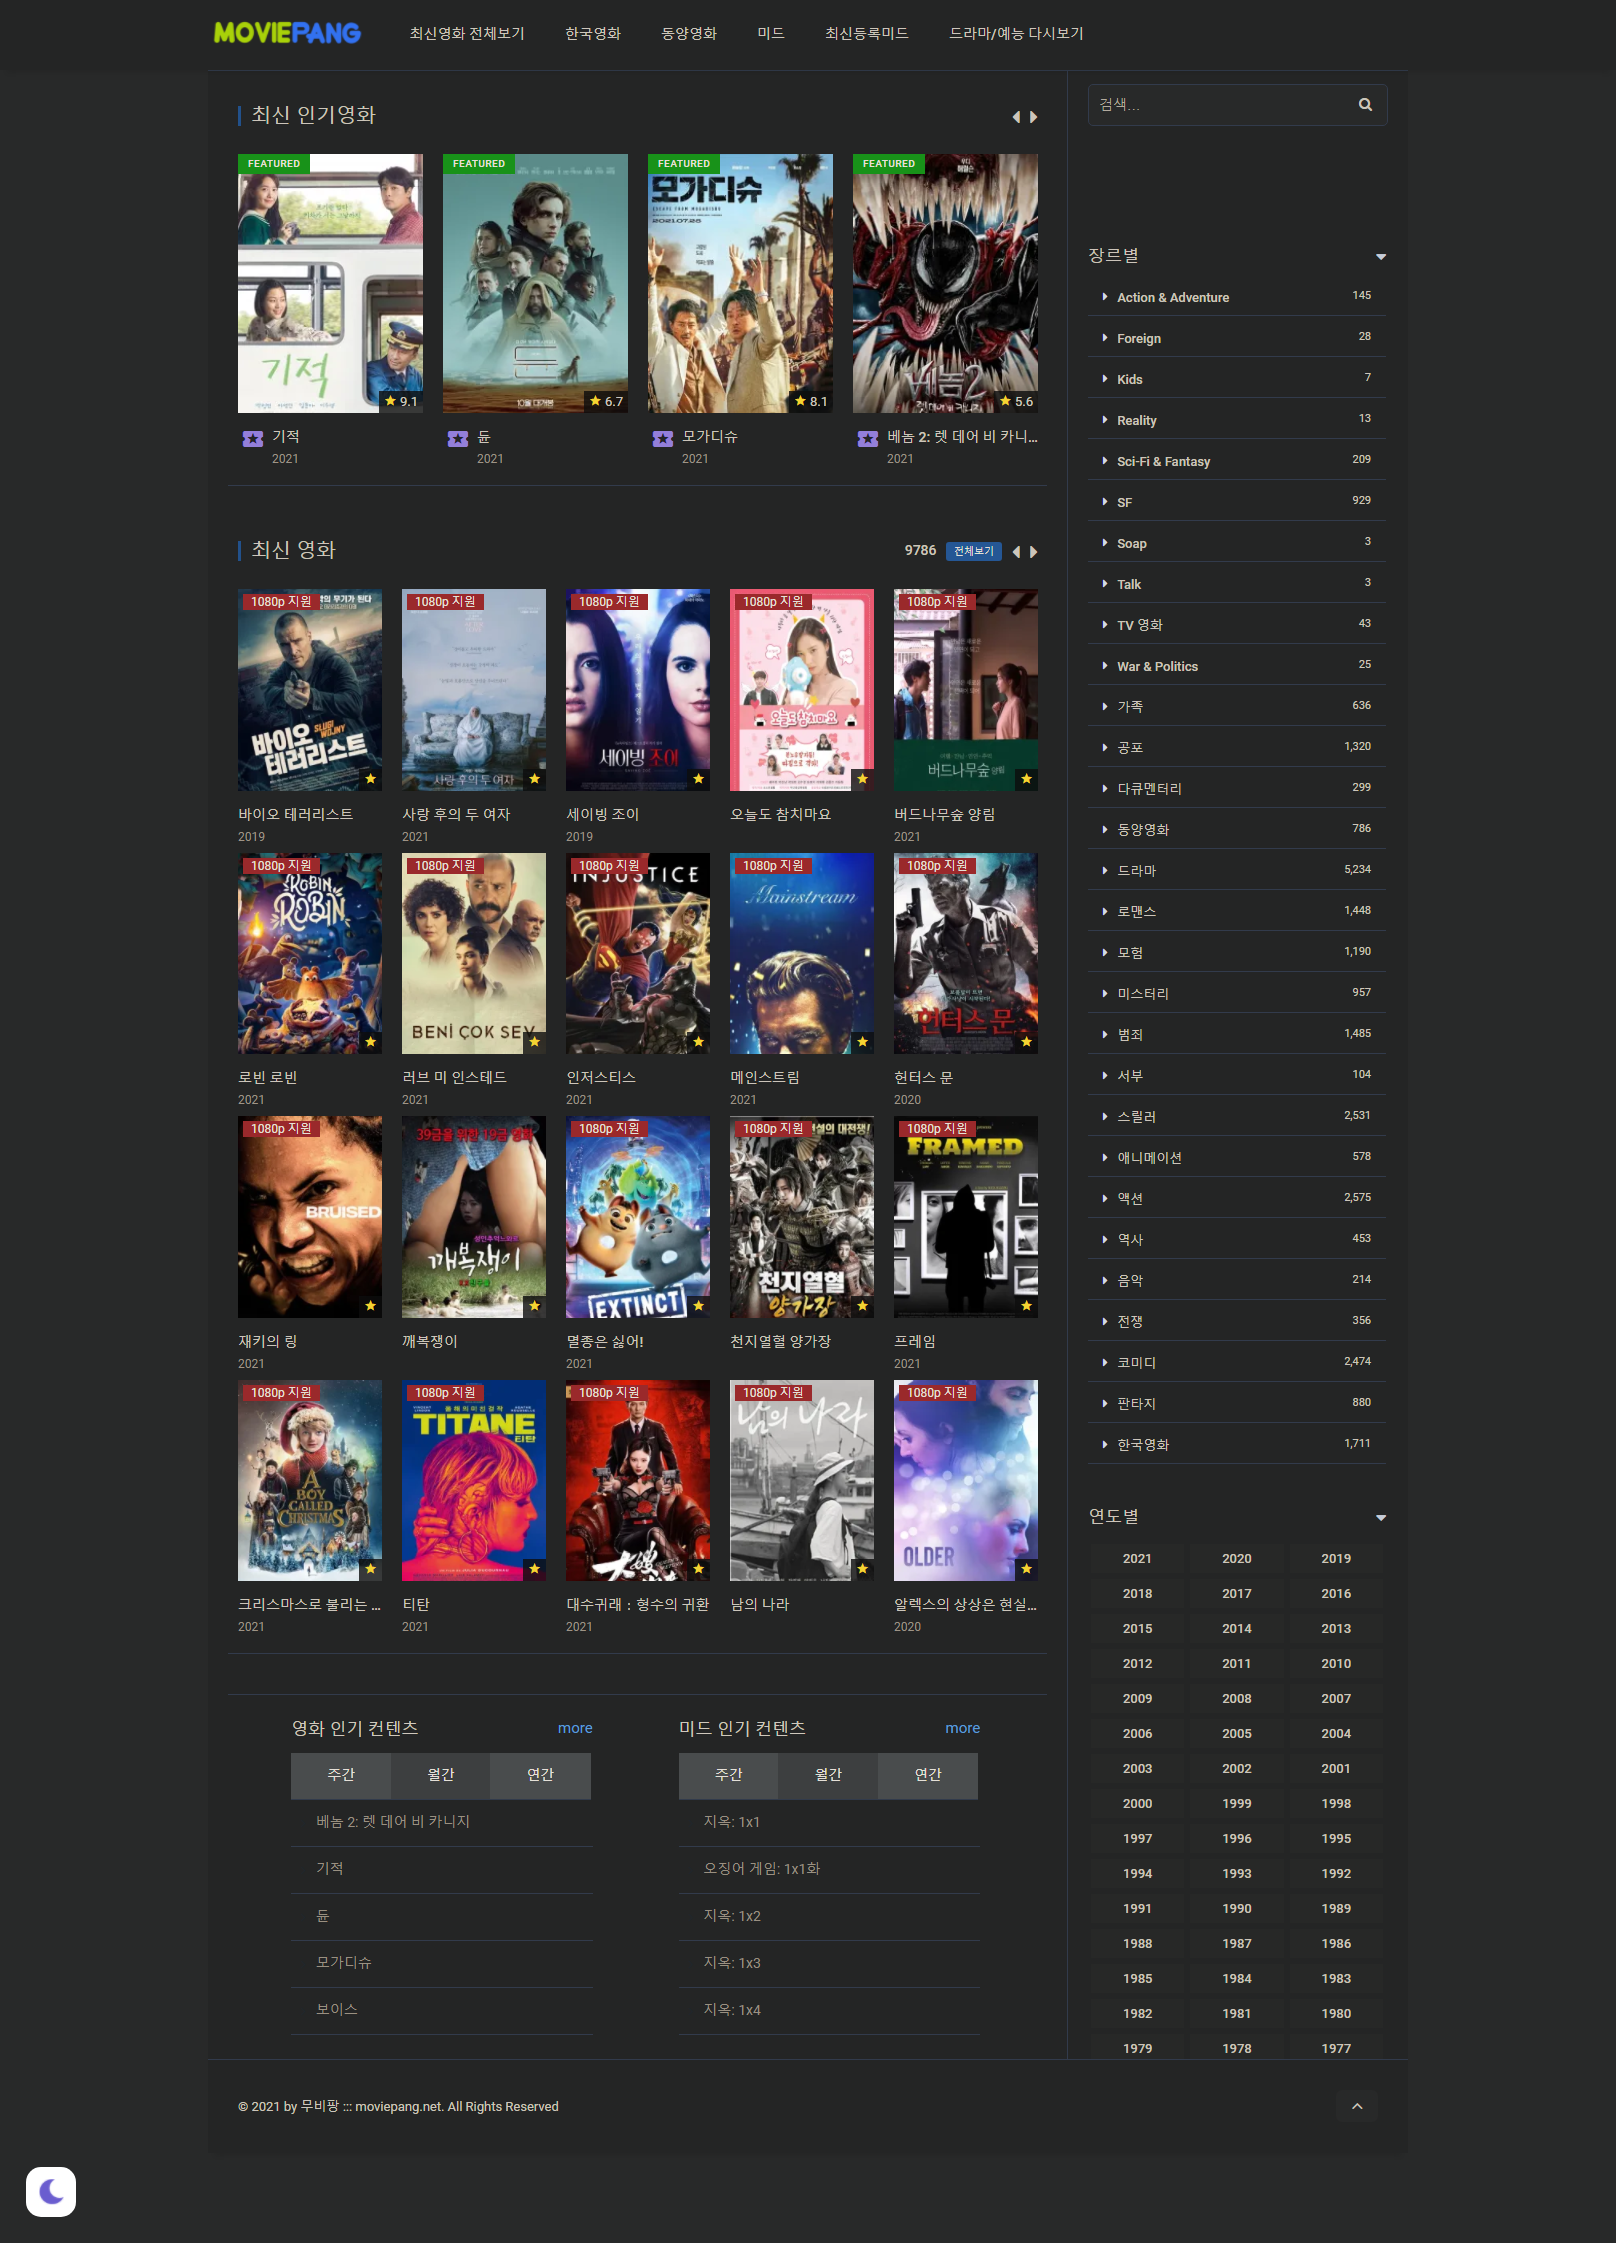Click the movie icon beside 듄
The width and height of the screenshot is (1616, 2243).
(x=458, y=439)
